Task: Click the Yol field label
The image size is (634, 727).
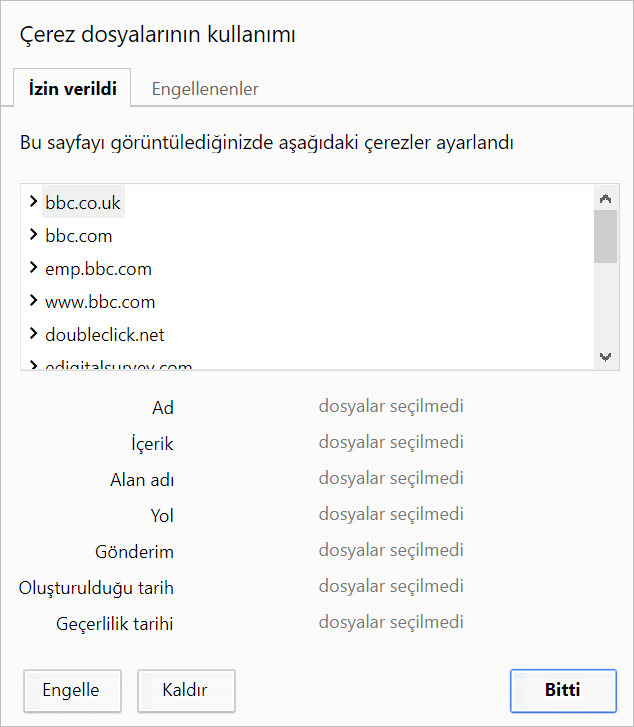Action: [162, 516]
